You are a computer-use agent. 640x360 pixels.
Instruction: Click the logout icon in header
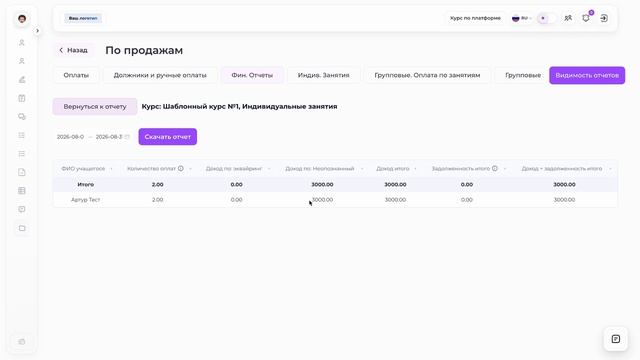click(604, 18)
